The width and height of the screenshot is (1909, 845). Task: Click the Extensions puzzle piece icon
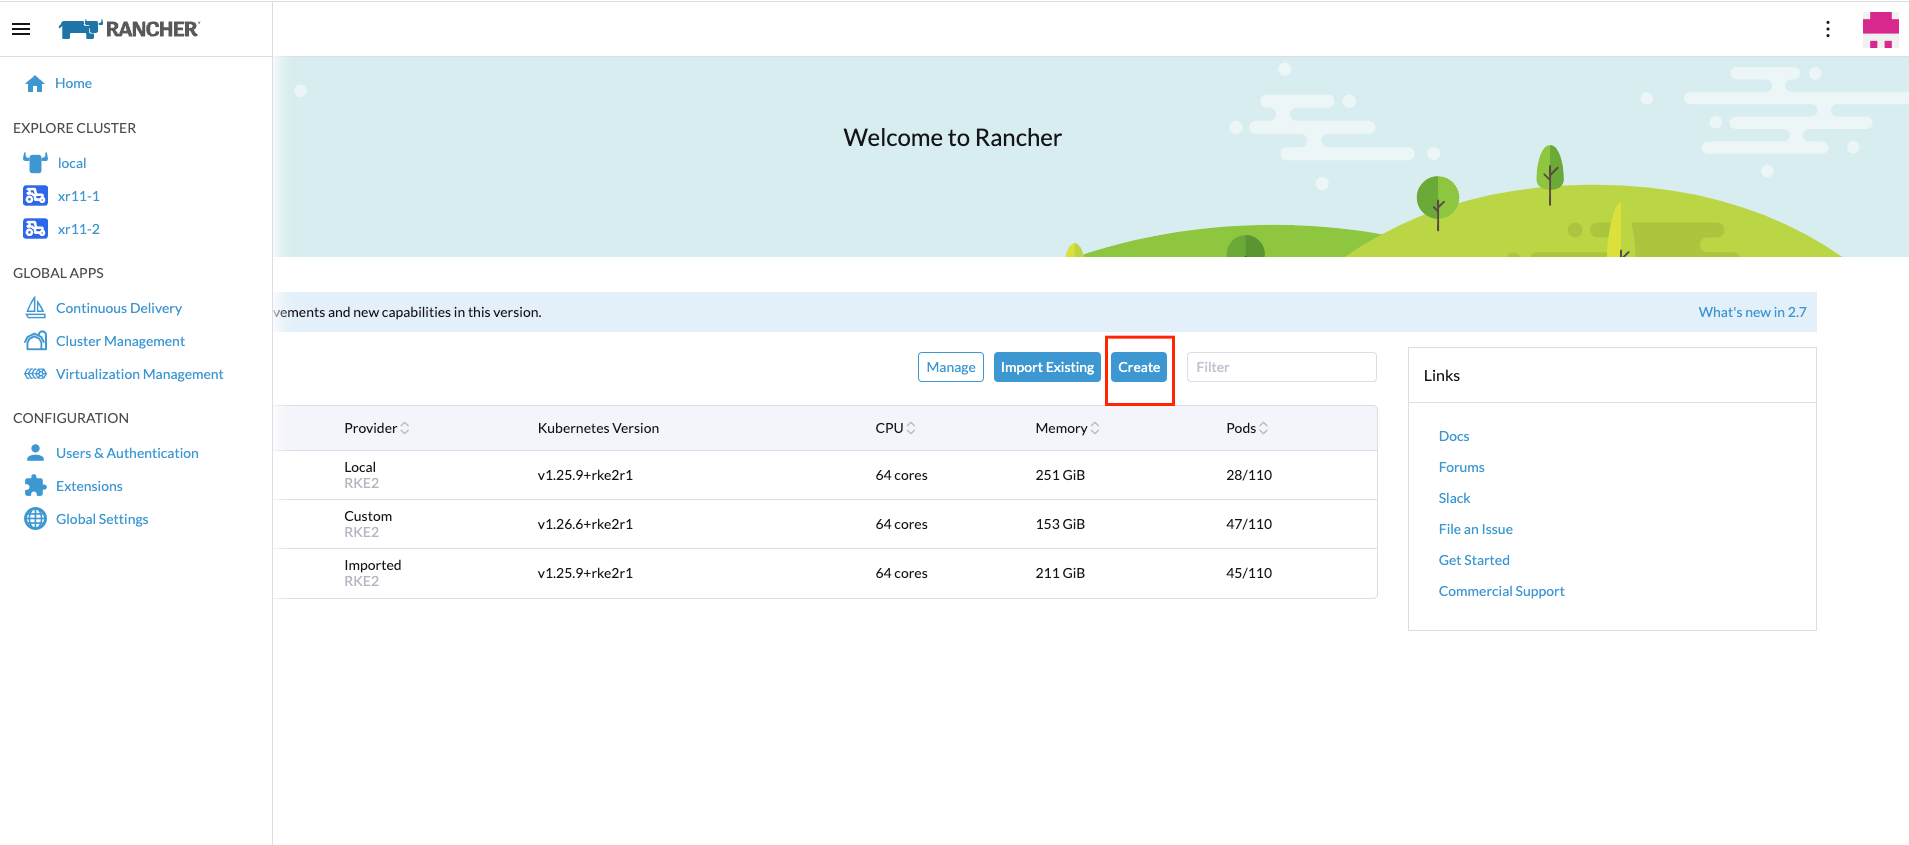pos(36,486)
